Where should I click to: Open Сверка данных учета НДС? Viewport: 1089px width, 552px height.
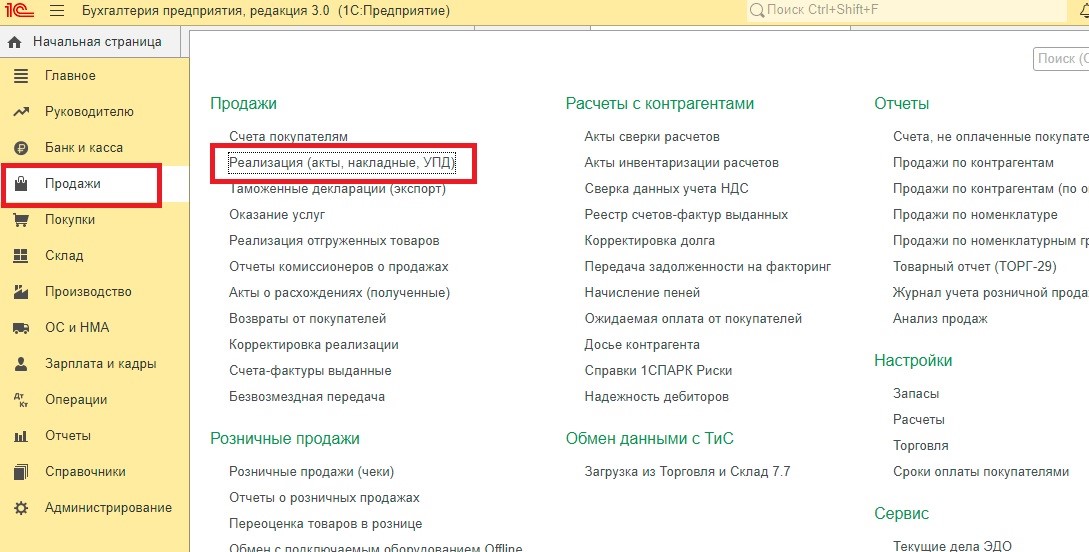pos(667,189)
